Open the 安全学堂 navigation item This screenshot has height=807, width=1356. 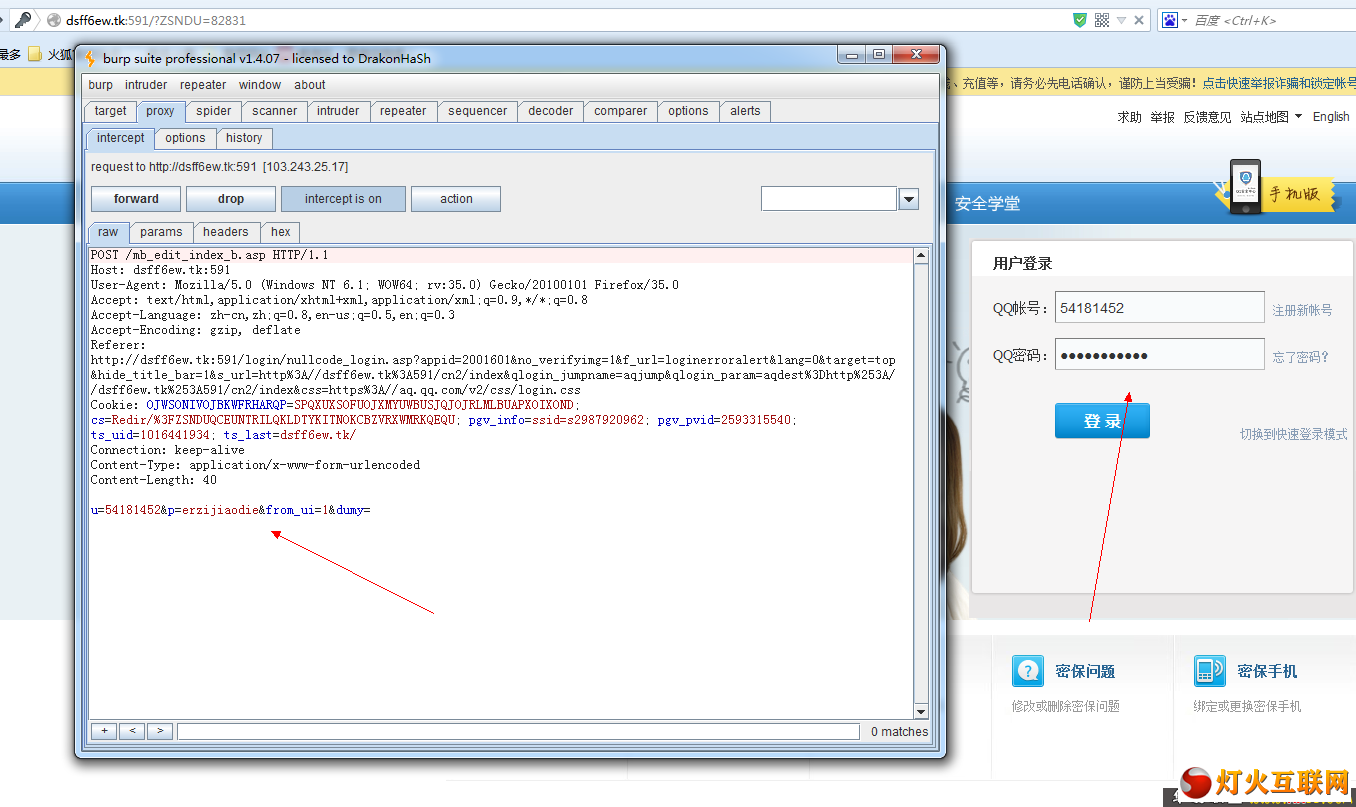tap(987, 203)
